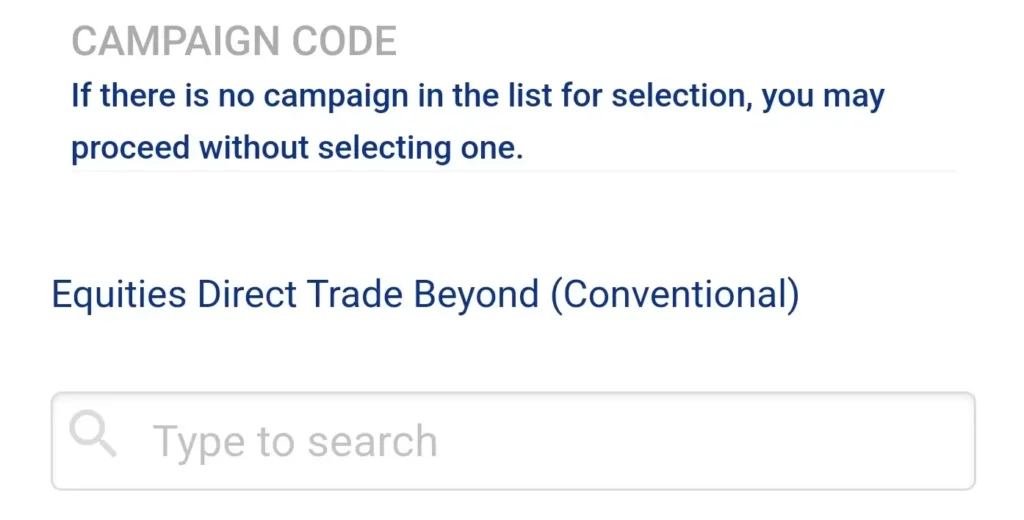Image resolution: width=1024 pixels, height=520 pixels.
Task: Tap 'Direct Trade Beyond' in the title
Action: click(x=368, y=295)
